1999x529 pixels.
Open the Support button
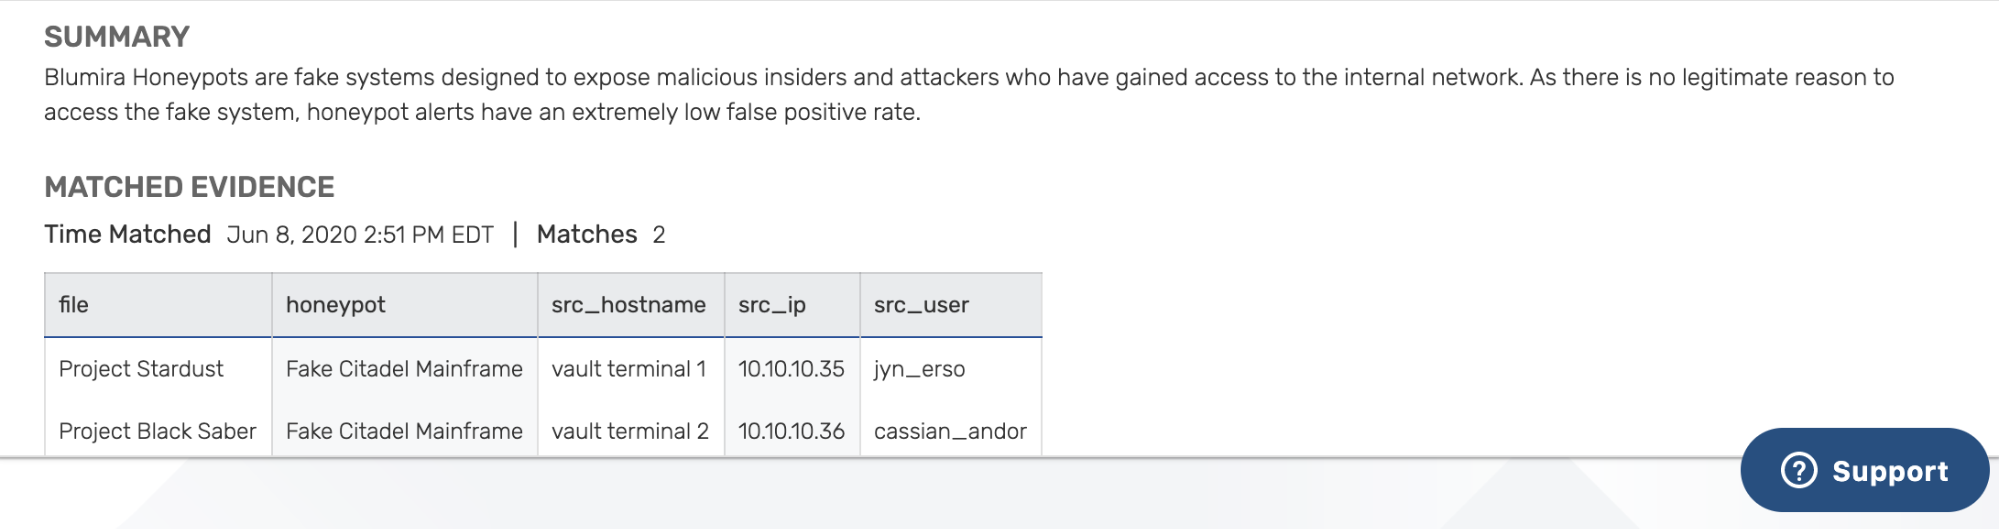click(1865, 470)
